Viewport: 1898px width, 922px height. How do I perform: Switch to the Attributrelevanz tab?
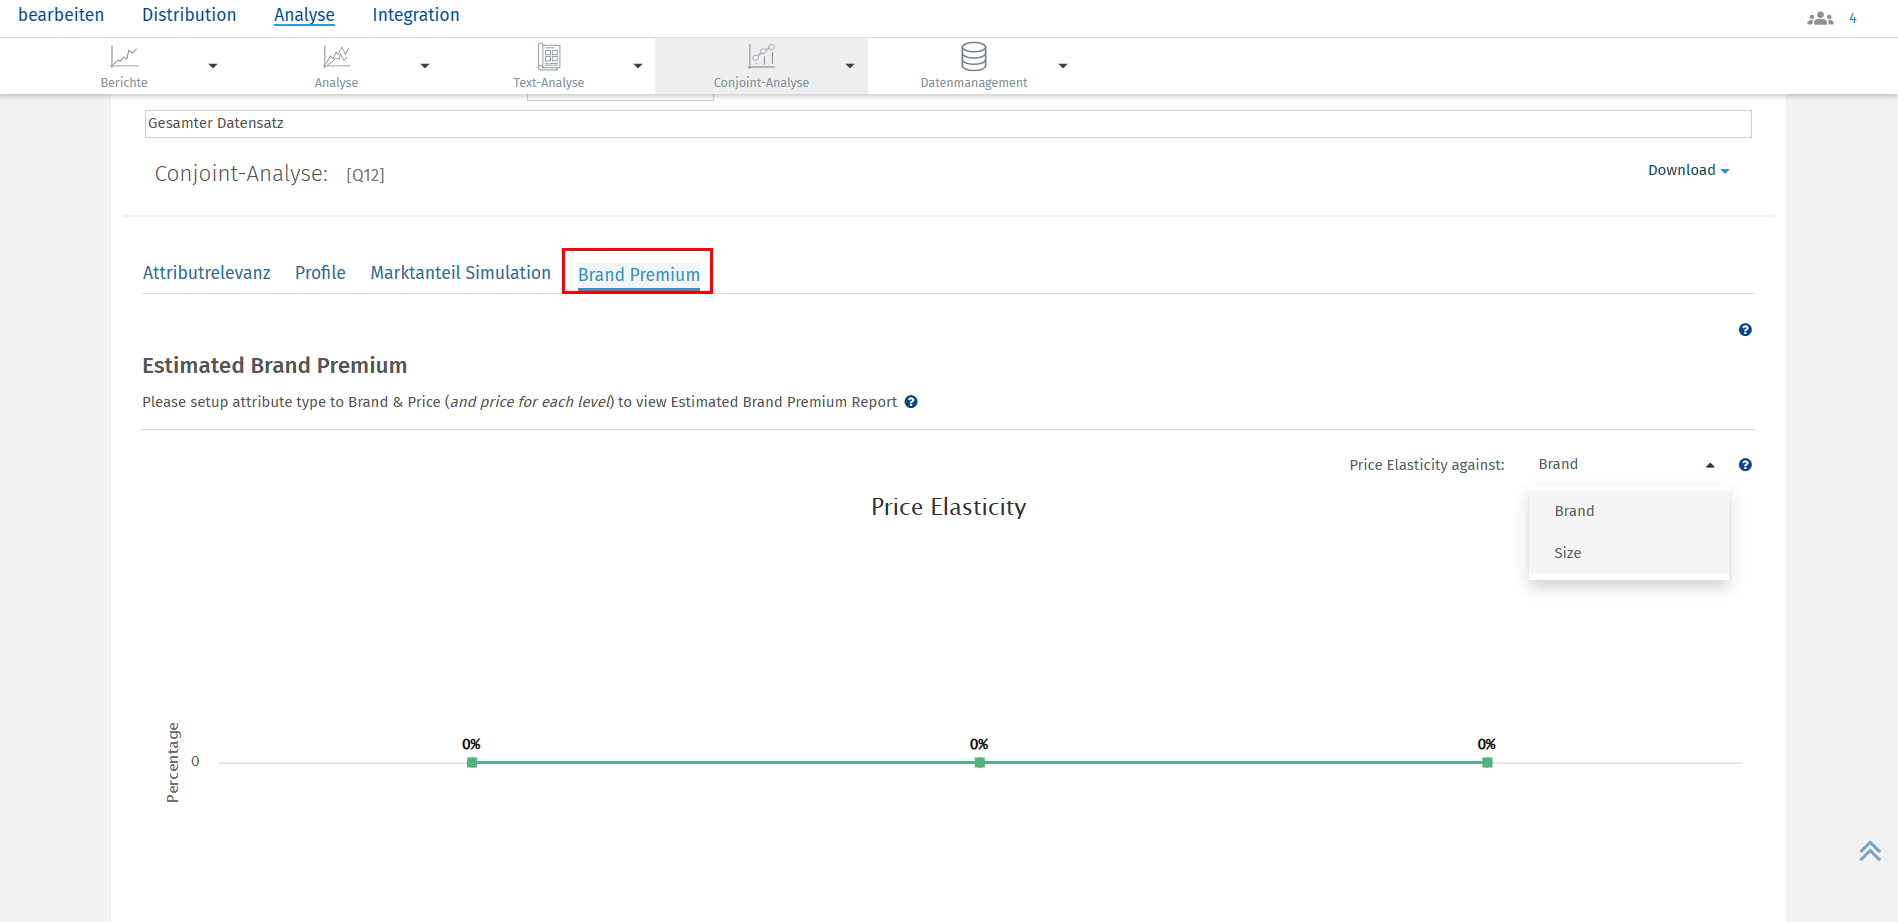[206, 273]
